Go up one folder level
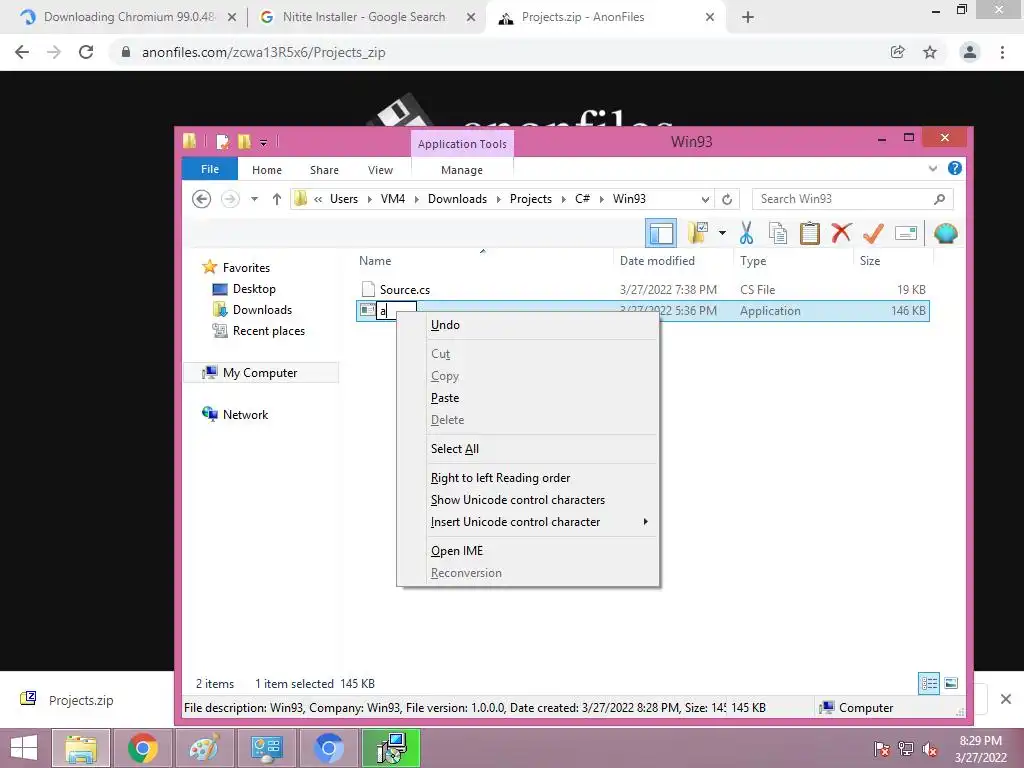Screen dimensions: 1024x768 277,199
